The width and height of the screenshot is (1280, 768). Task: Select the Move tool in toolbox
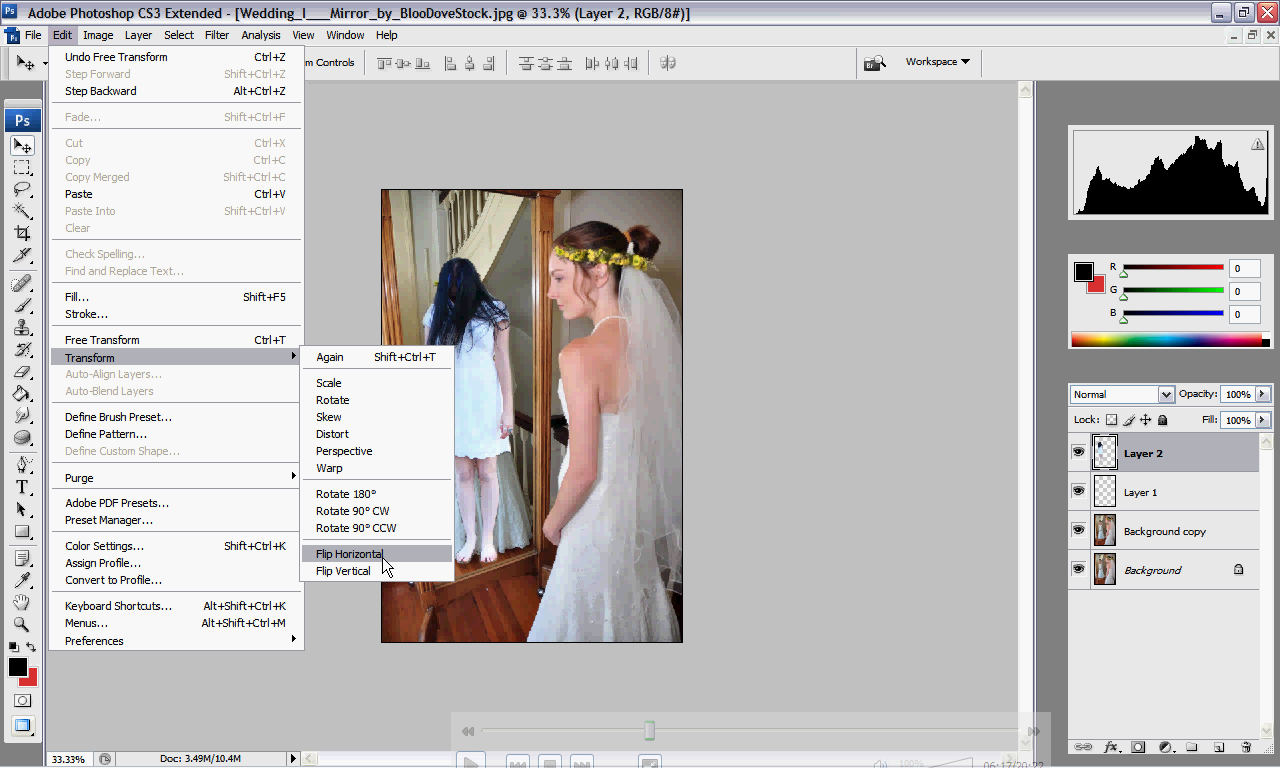[x=22, y=146]
